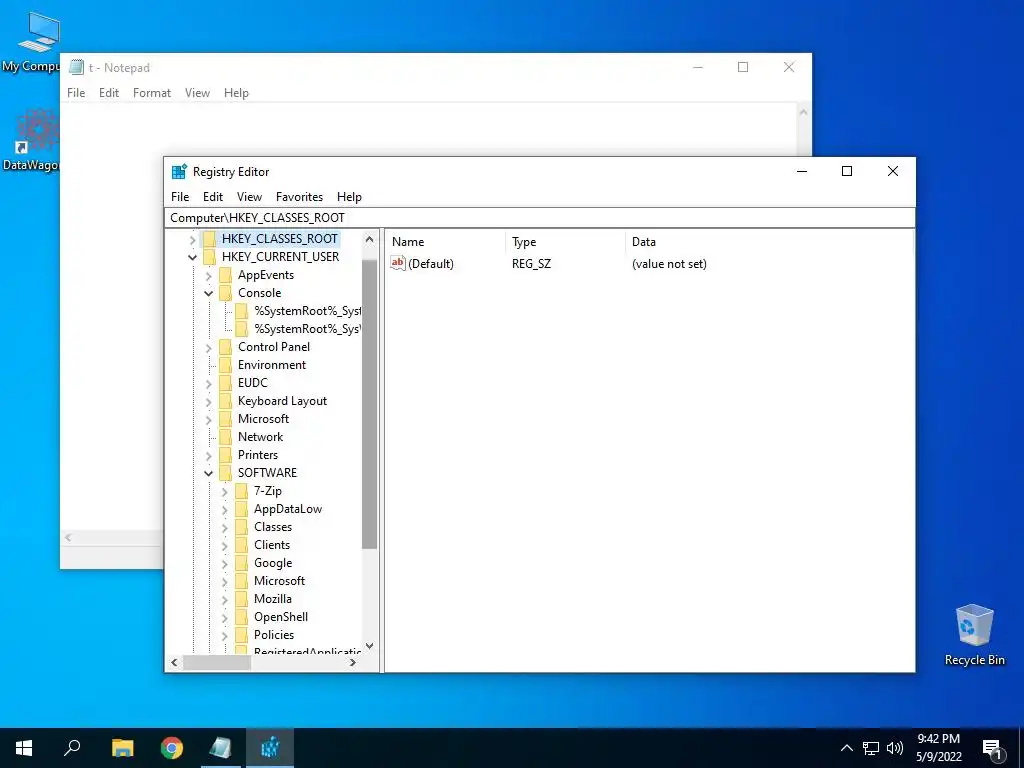Image resolution: width=1024 pixels, height=768 pixels.
Task: Open the Registry Editor View menu
Action: click(249, 197)
